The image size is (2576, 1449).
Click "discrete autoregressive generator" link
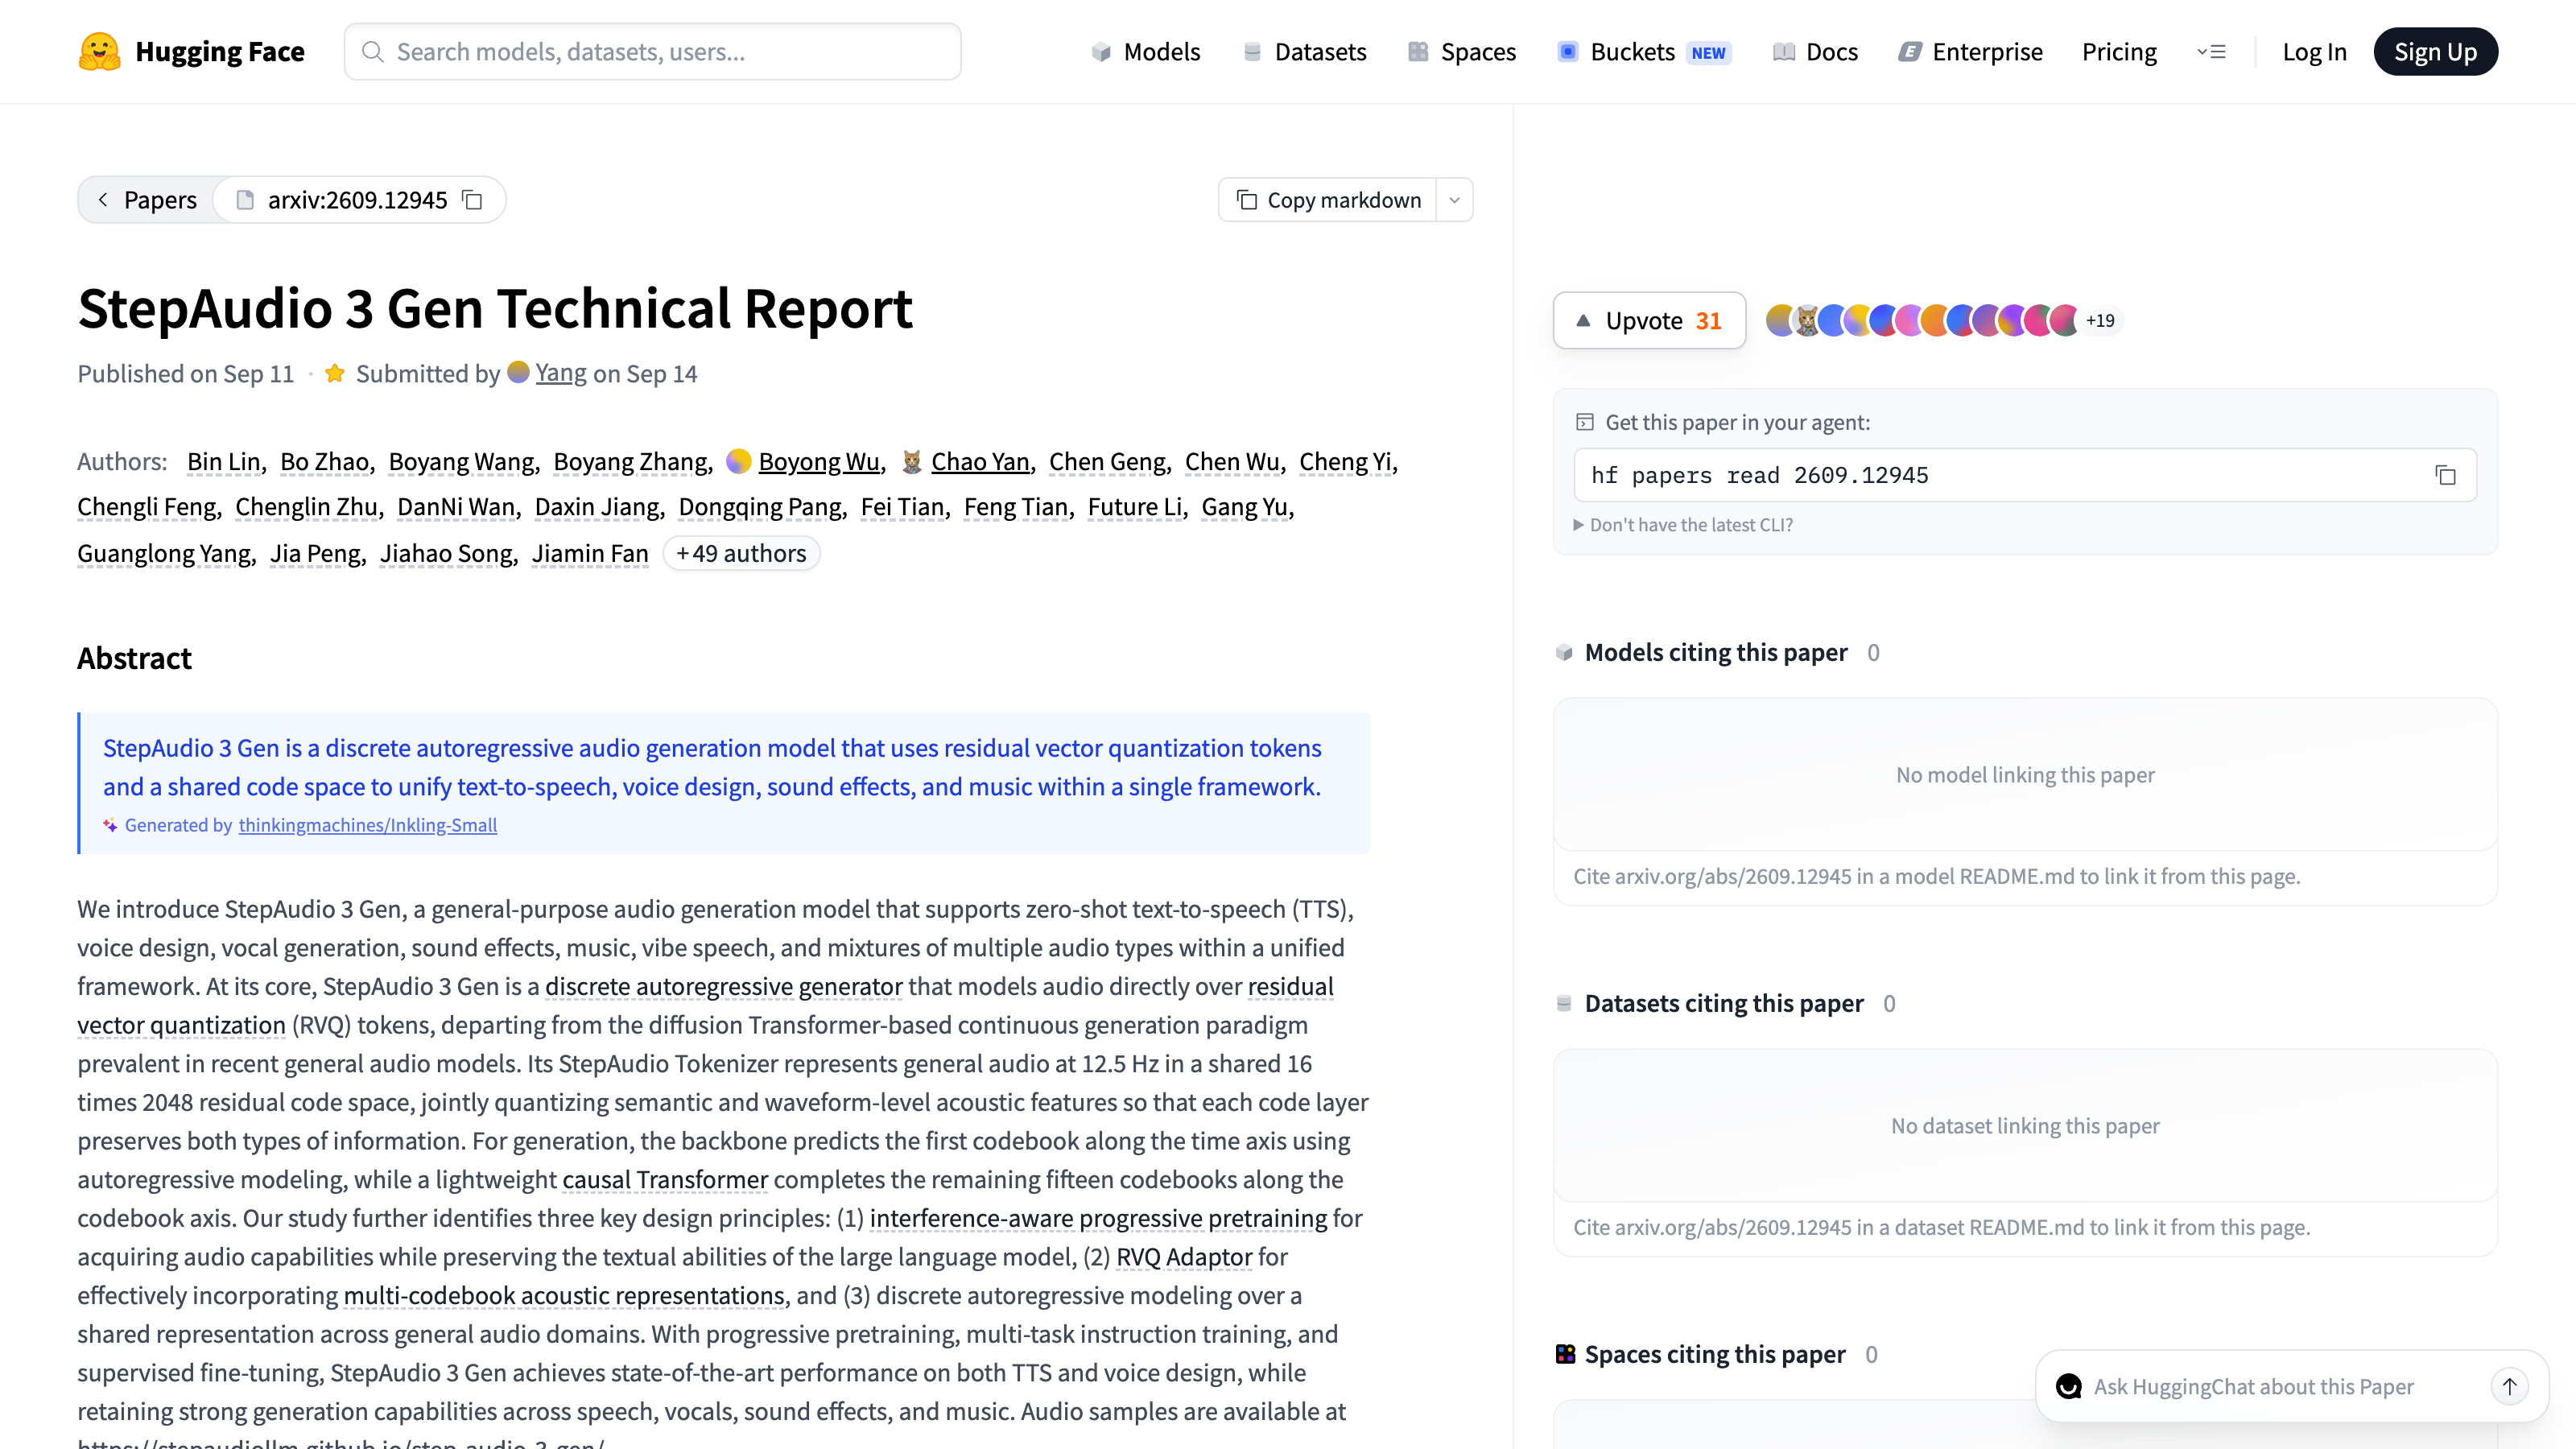[x=724, y=986]
